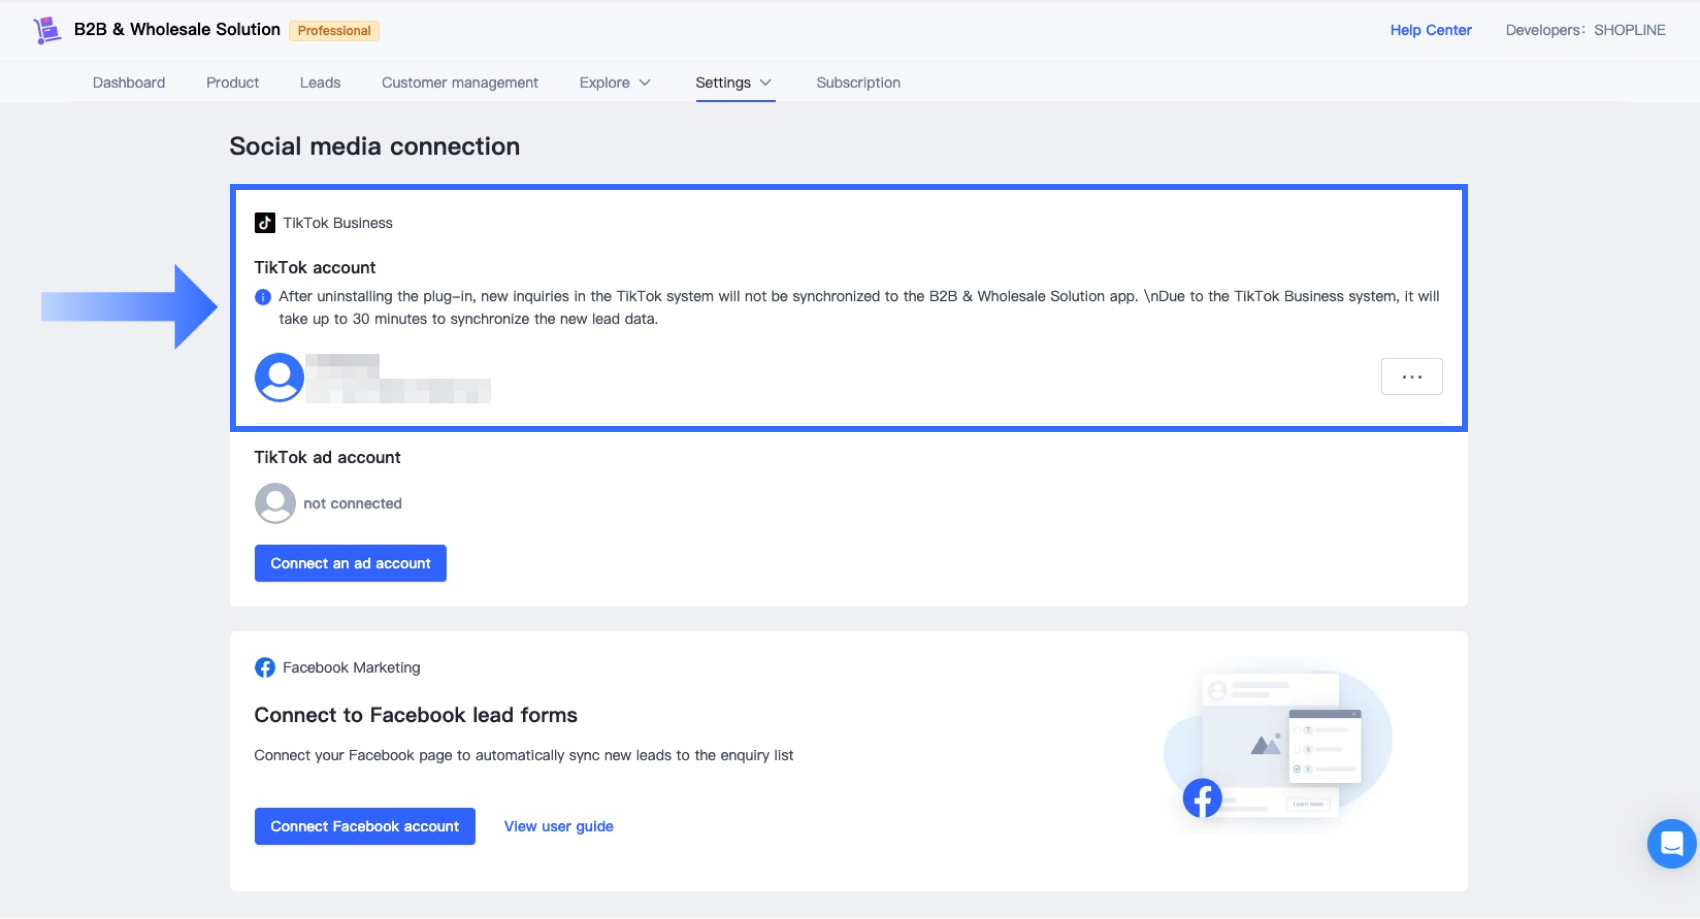Open the TikTok account three-dot options menu
Screen dimensions: 1700x919
[1411, 377]
